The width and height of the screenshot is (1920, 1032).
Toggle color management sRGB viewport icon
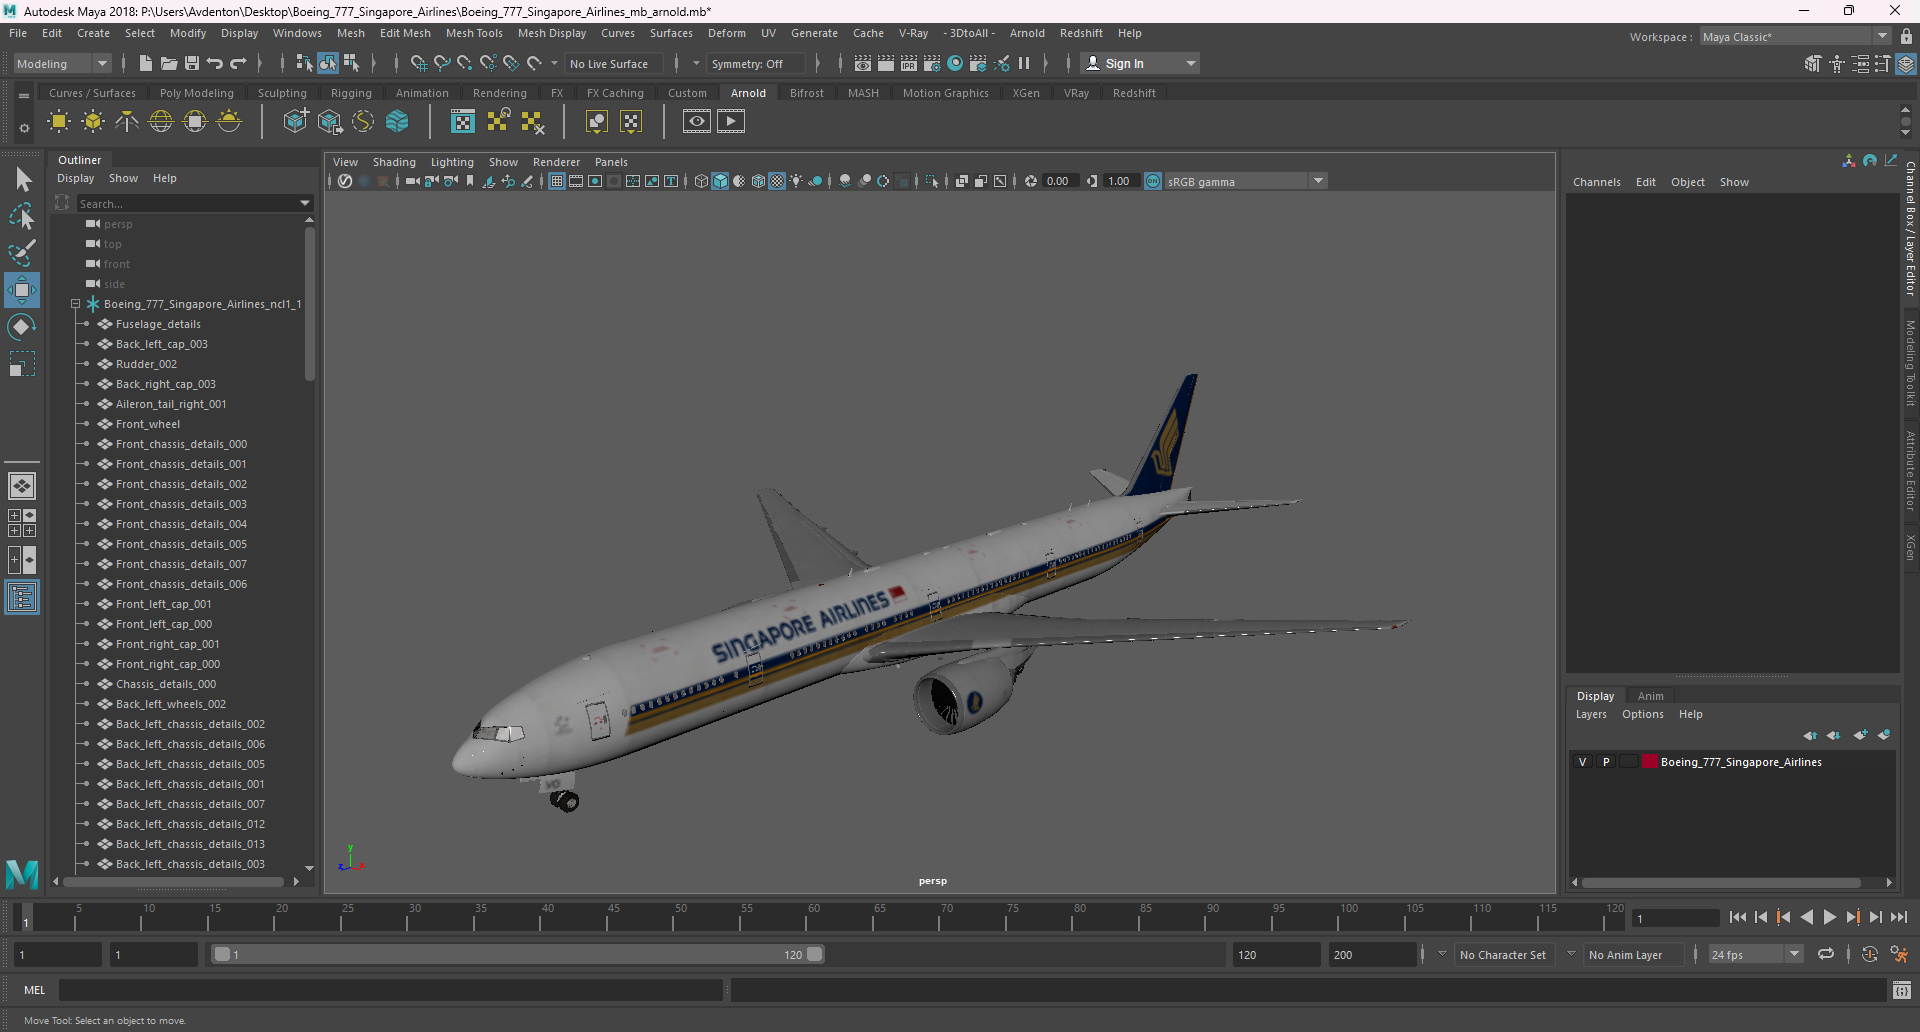pyautogui.click(x=1153, y=181)
